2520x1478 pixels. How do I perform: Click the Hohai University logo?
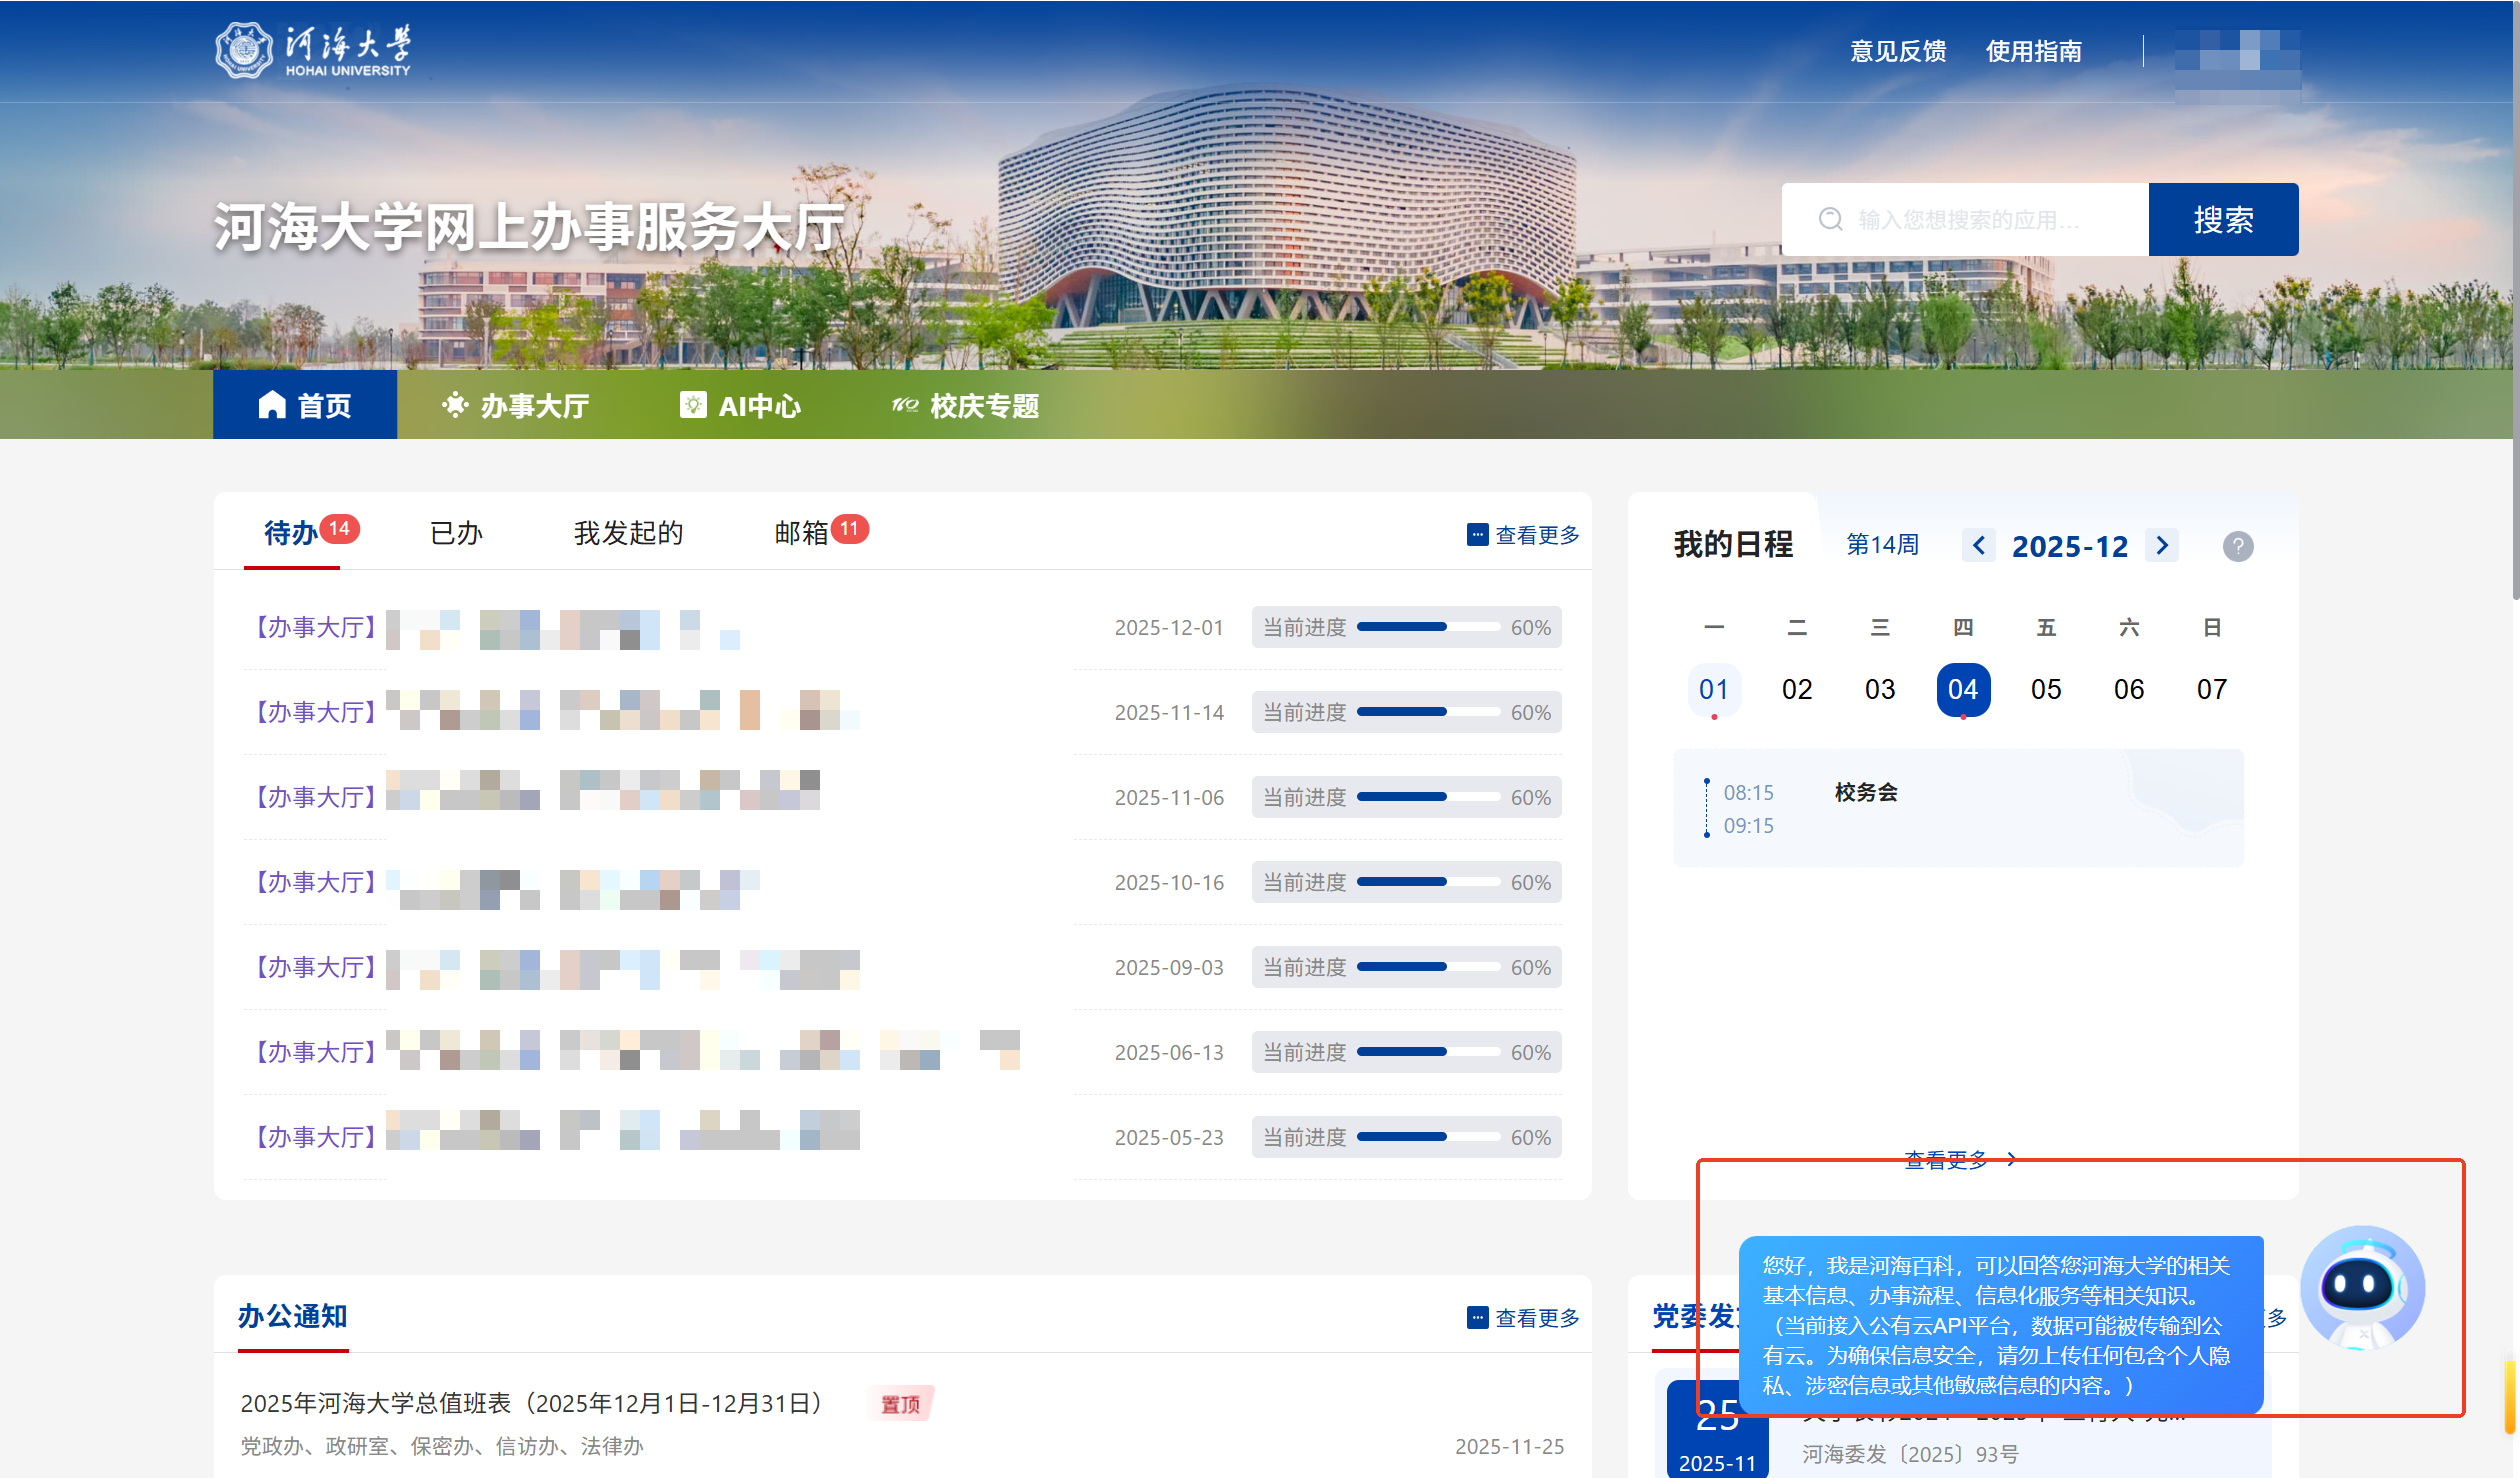[312, 51]
